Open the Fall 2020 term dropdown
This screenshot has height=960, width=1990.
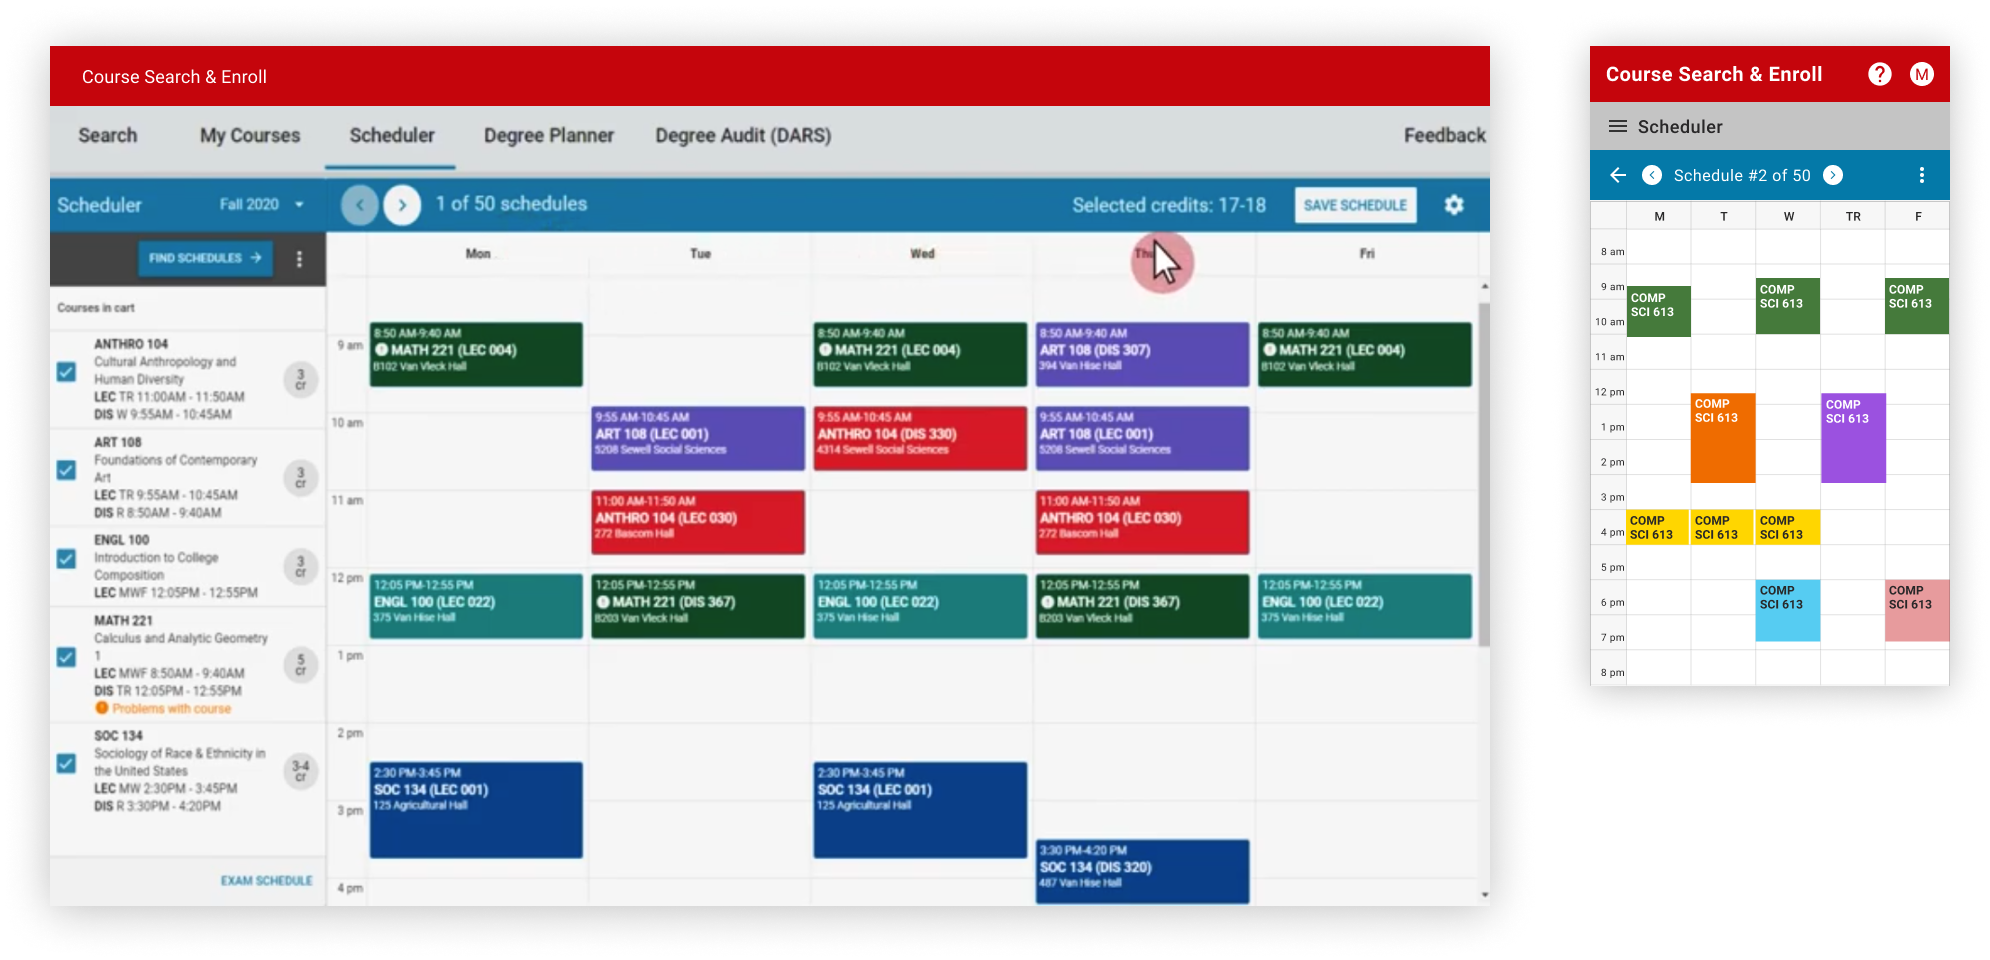(262, 205)
